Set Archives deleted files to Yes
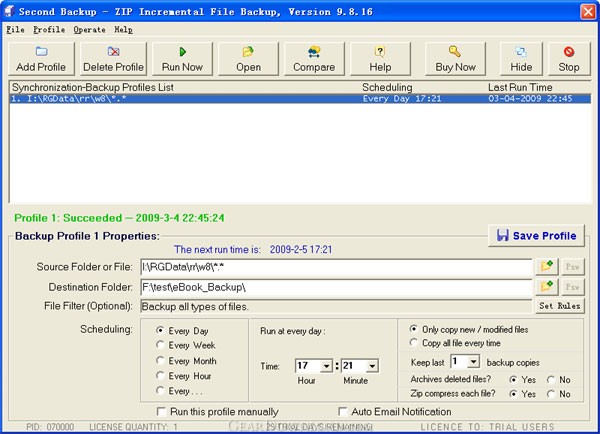Screen dimensions: 600x434 (523, 380)
